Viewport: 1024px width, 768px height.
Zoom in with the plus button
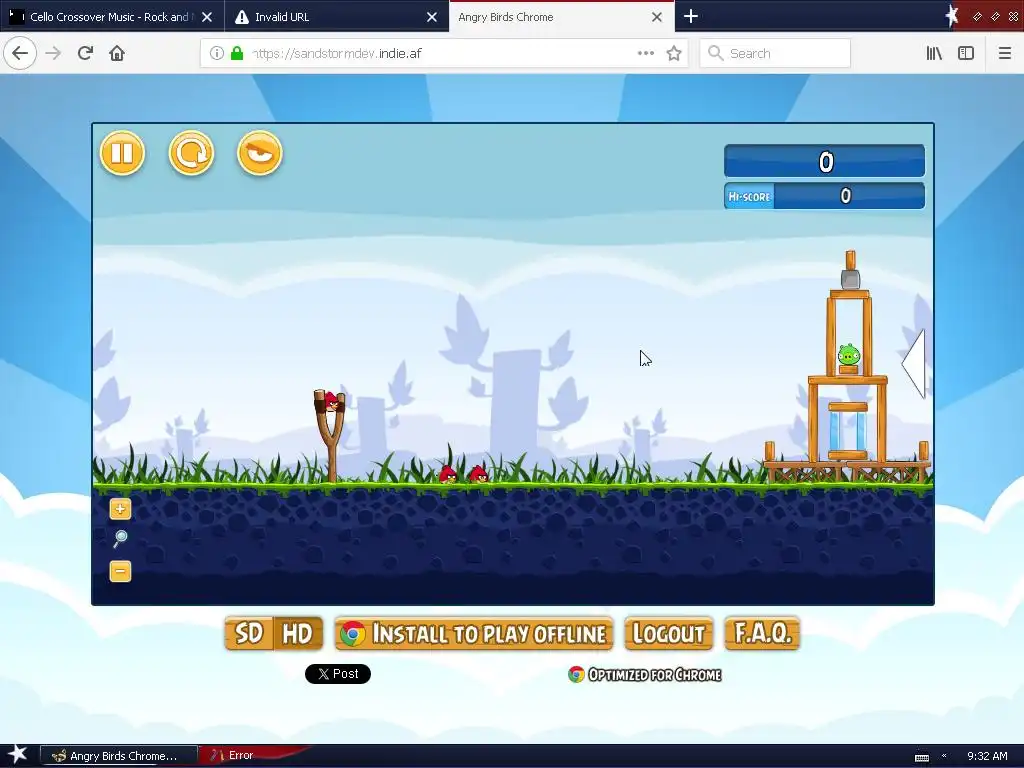click(120, 509)
